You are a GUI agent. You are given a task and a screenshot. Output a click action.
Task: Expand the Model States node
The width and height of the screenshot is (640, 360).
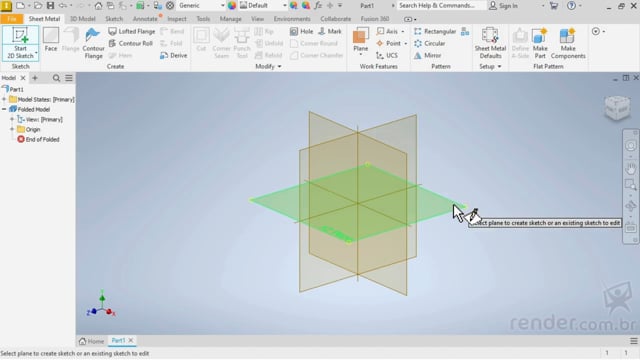click(4, 99)
